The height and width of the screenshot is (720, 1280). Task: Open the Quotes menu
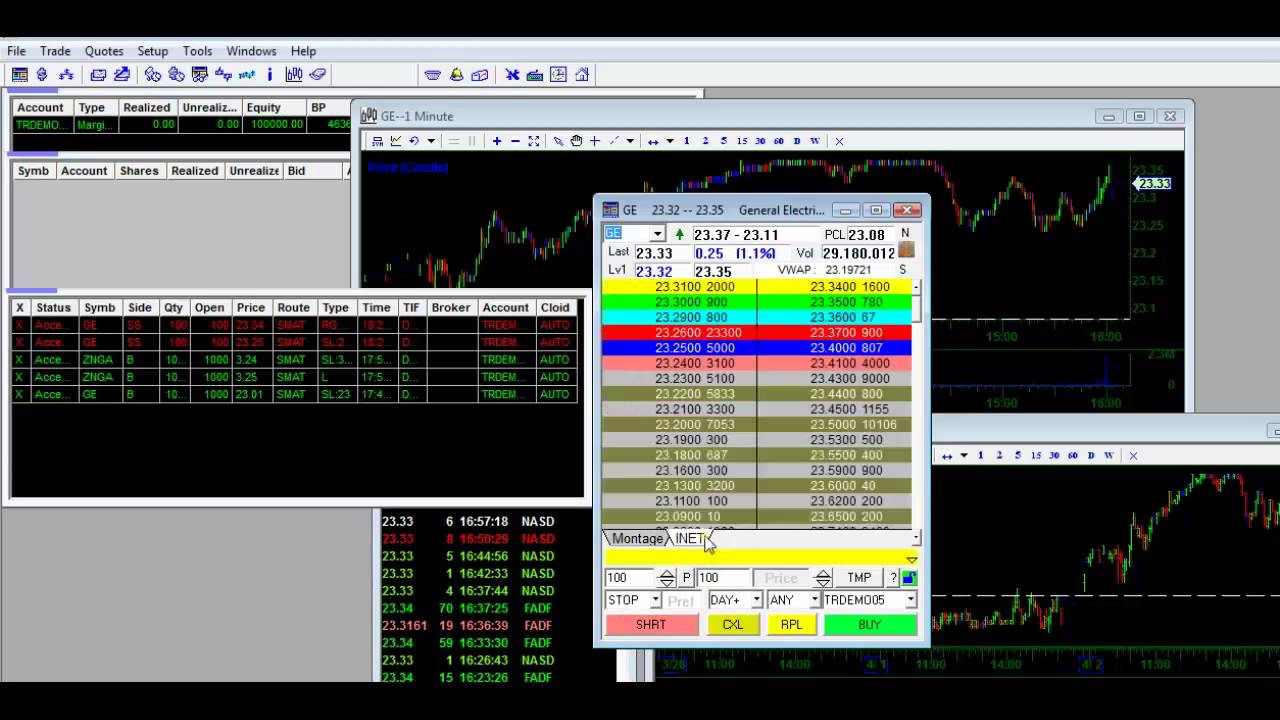tap(104, 51)
